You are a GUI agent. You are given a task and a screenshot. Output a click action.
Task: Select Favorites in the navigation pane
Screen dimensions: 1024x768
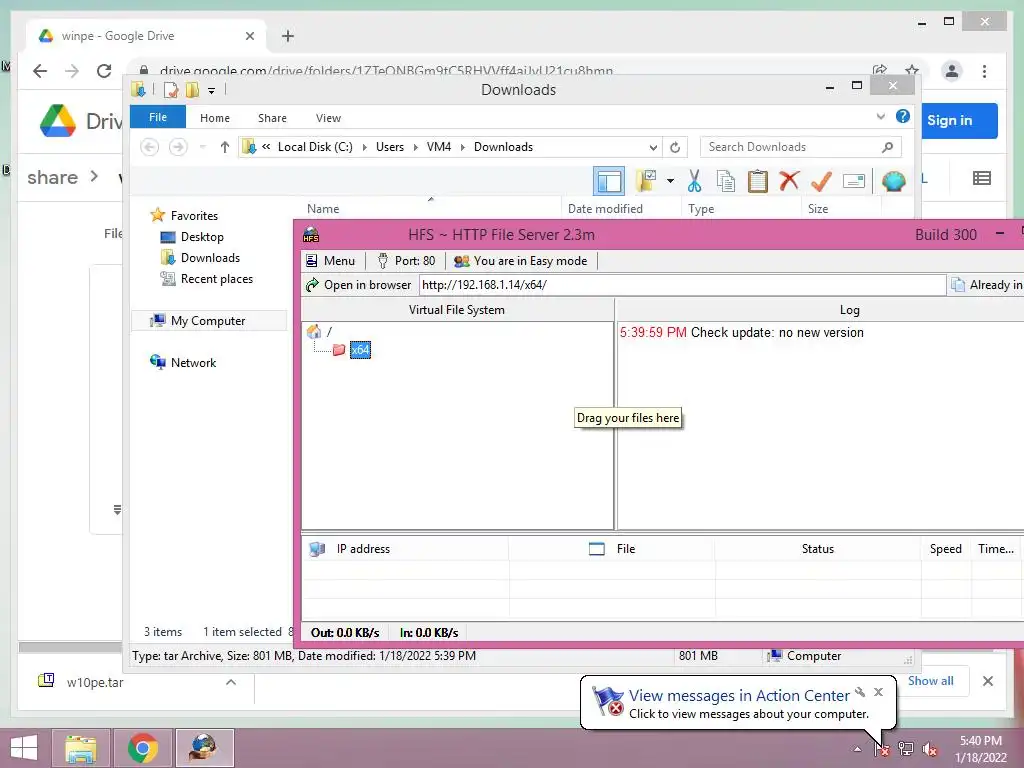coord(194,216)
